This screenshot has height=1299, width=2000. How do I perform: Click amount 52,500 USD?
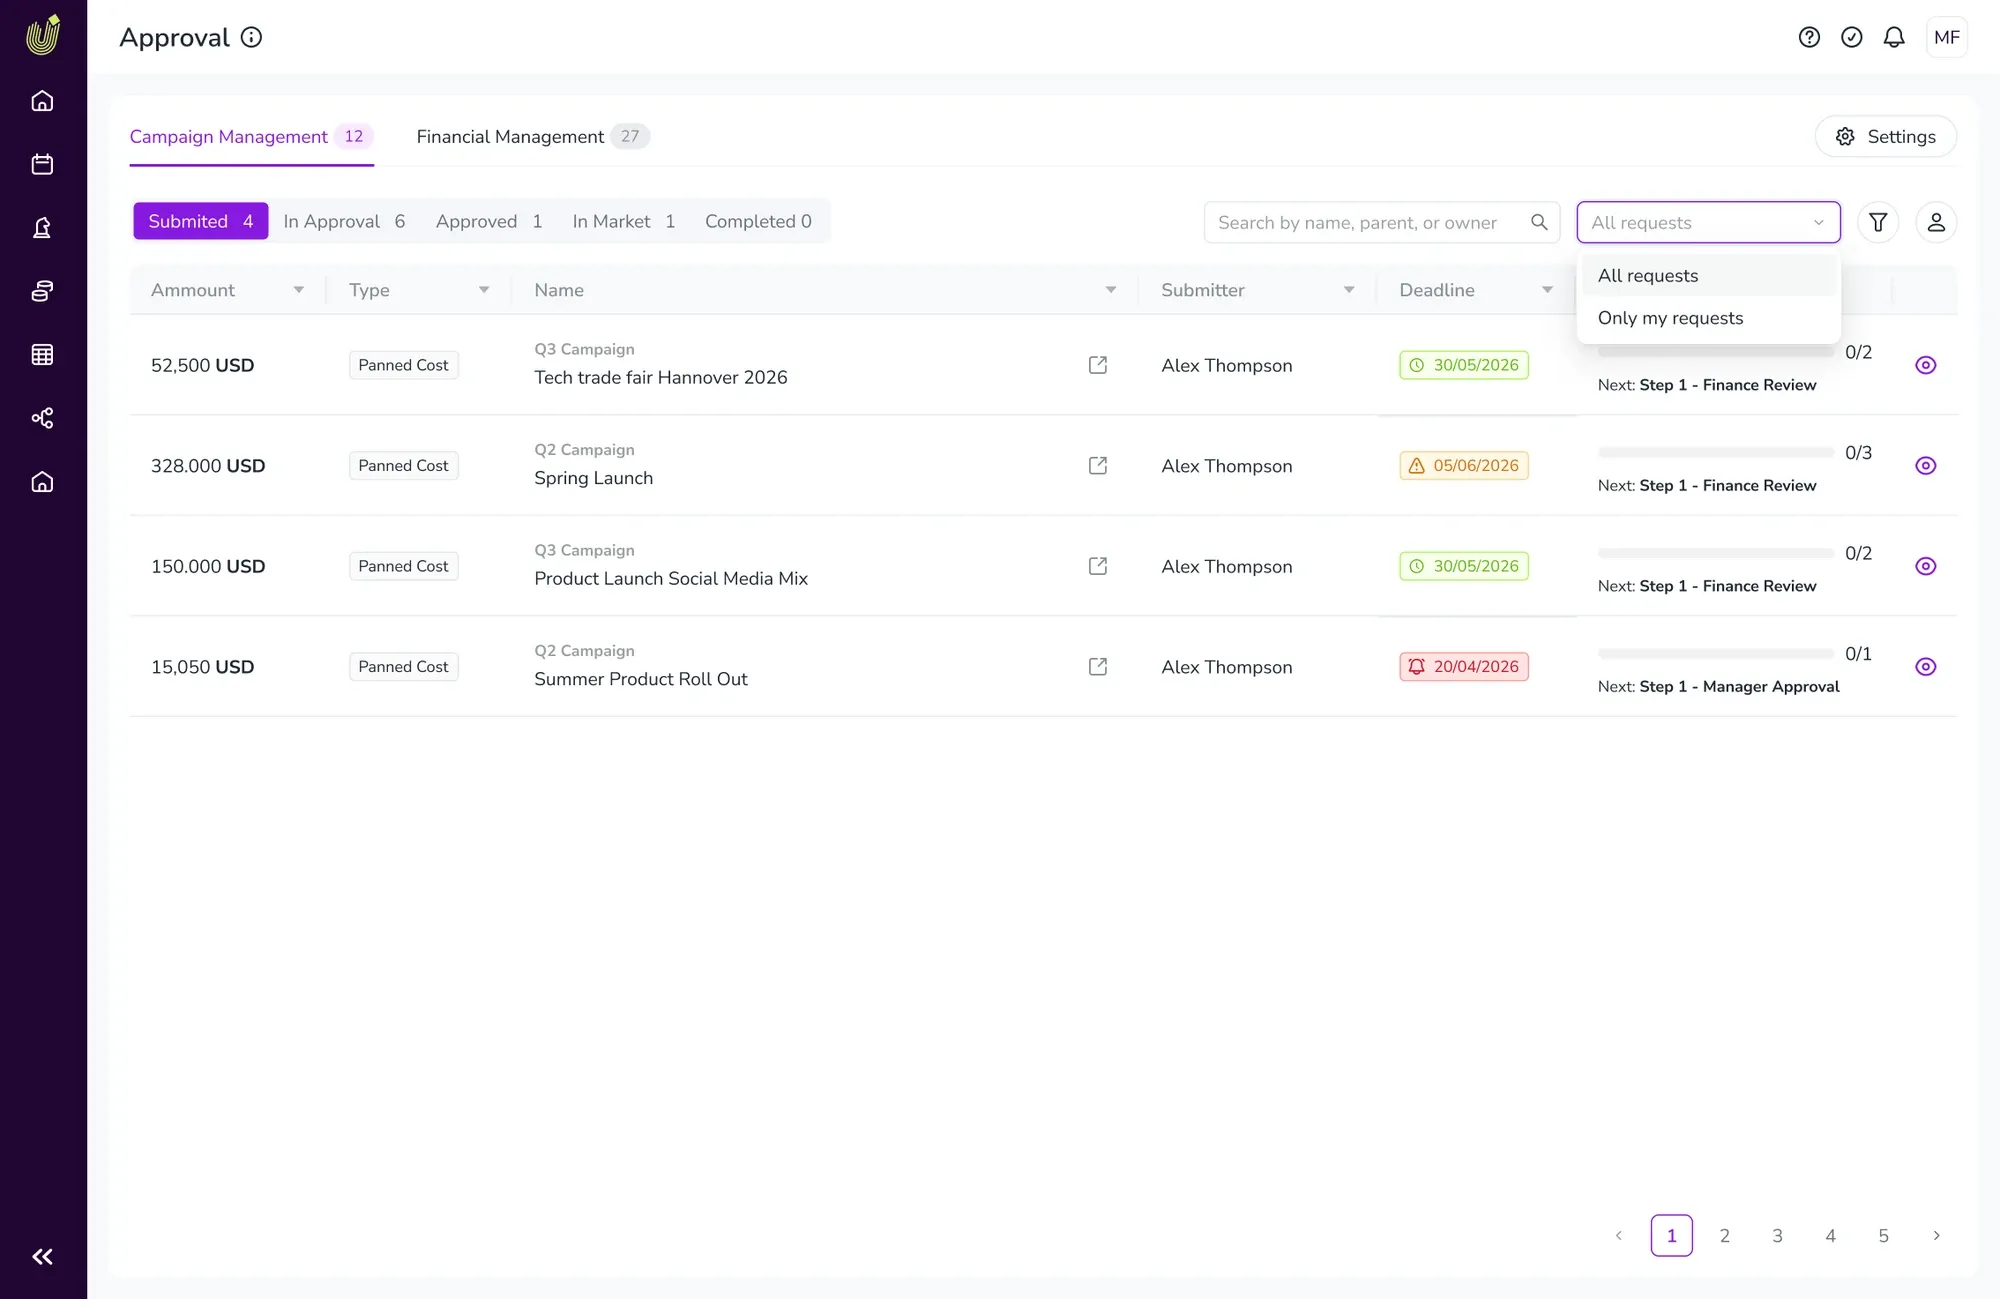pyautogui.click(x=202, y=365)
